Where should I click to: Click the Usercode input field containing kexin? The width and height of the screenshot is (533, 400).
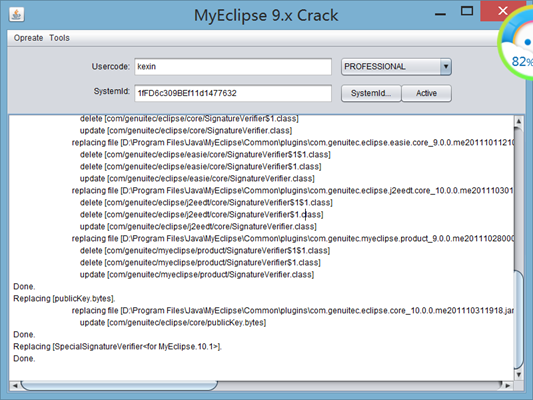click(233, 67)
